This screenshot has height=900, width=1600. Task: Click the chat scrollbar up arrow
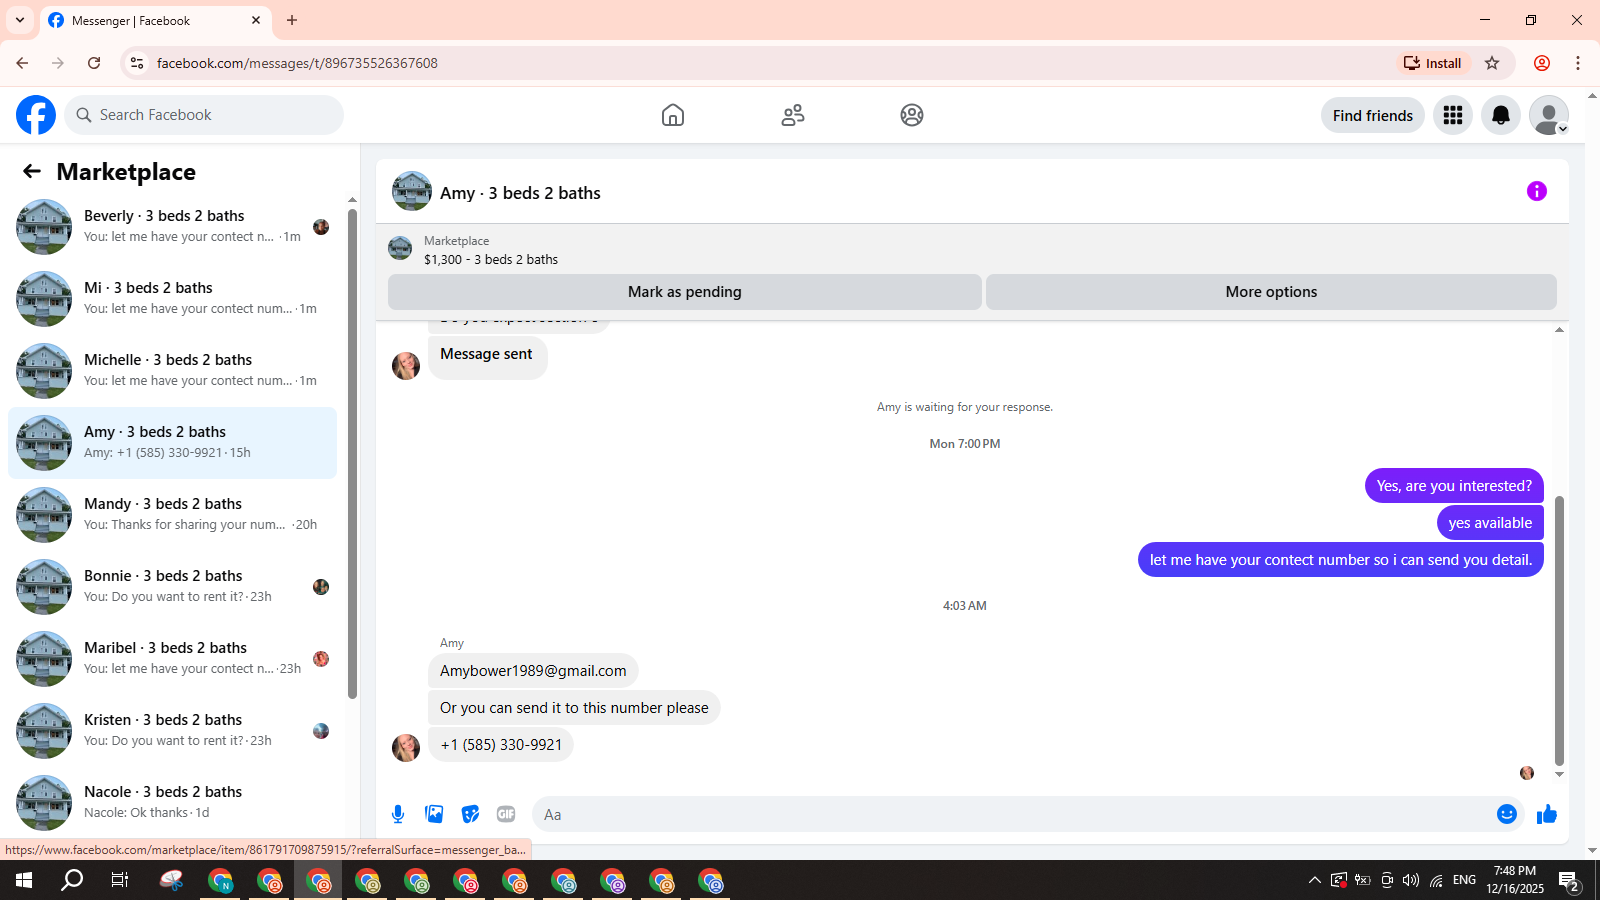point(1559,329)
